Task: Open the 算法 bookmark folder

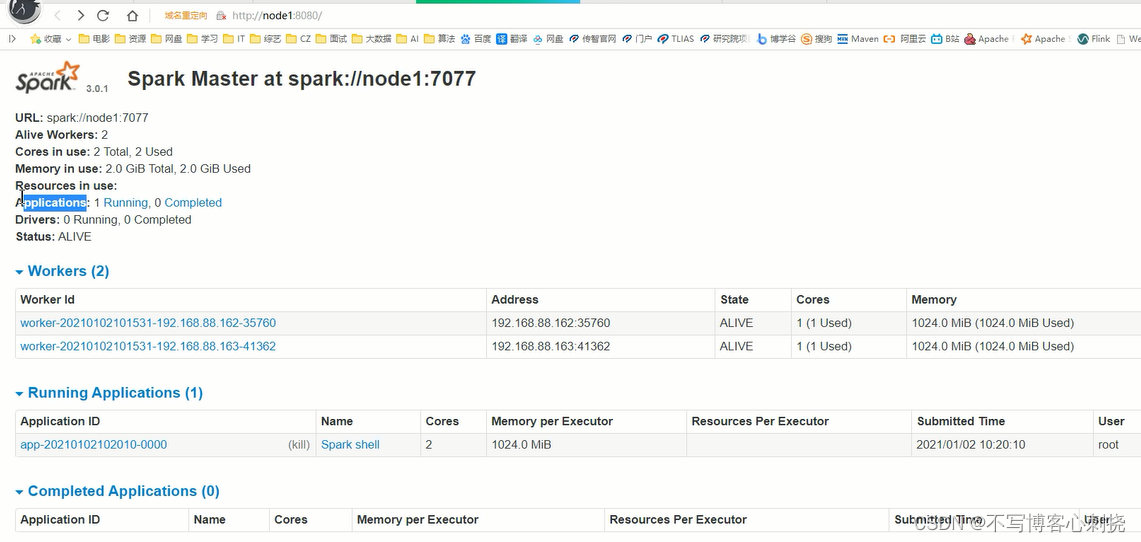Action: tap(440, 39)
